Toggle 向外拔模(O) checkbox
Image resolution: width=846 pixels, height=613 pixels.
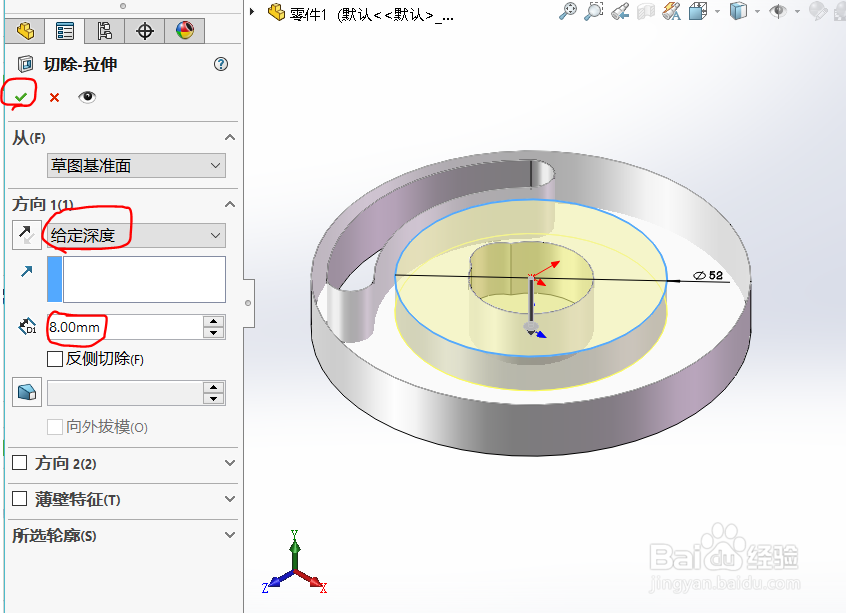[55, 427]
